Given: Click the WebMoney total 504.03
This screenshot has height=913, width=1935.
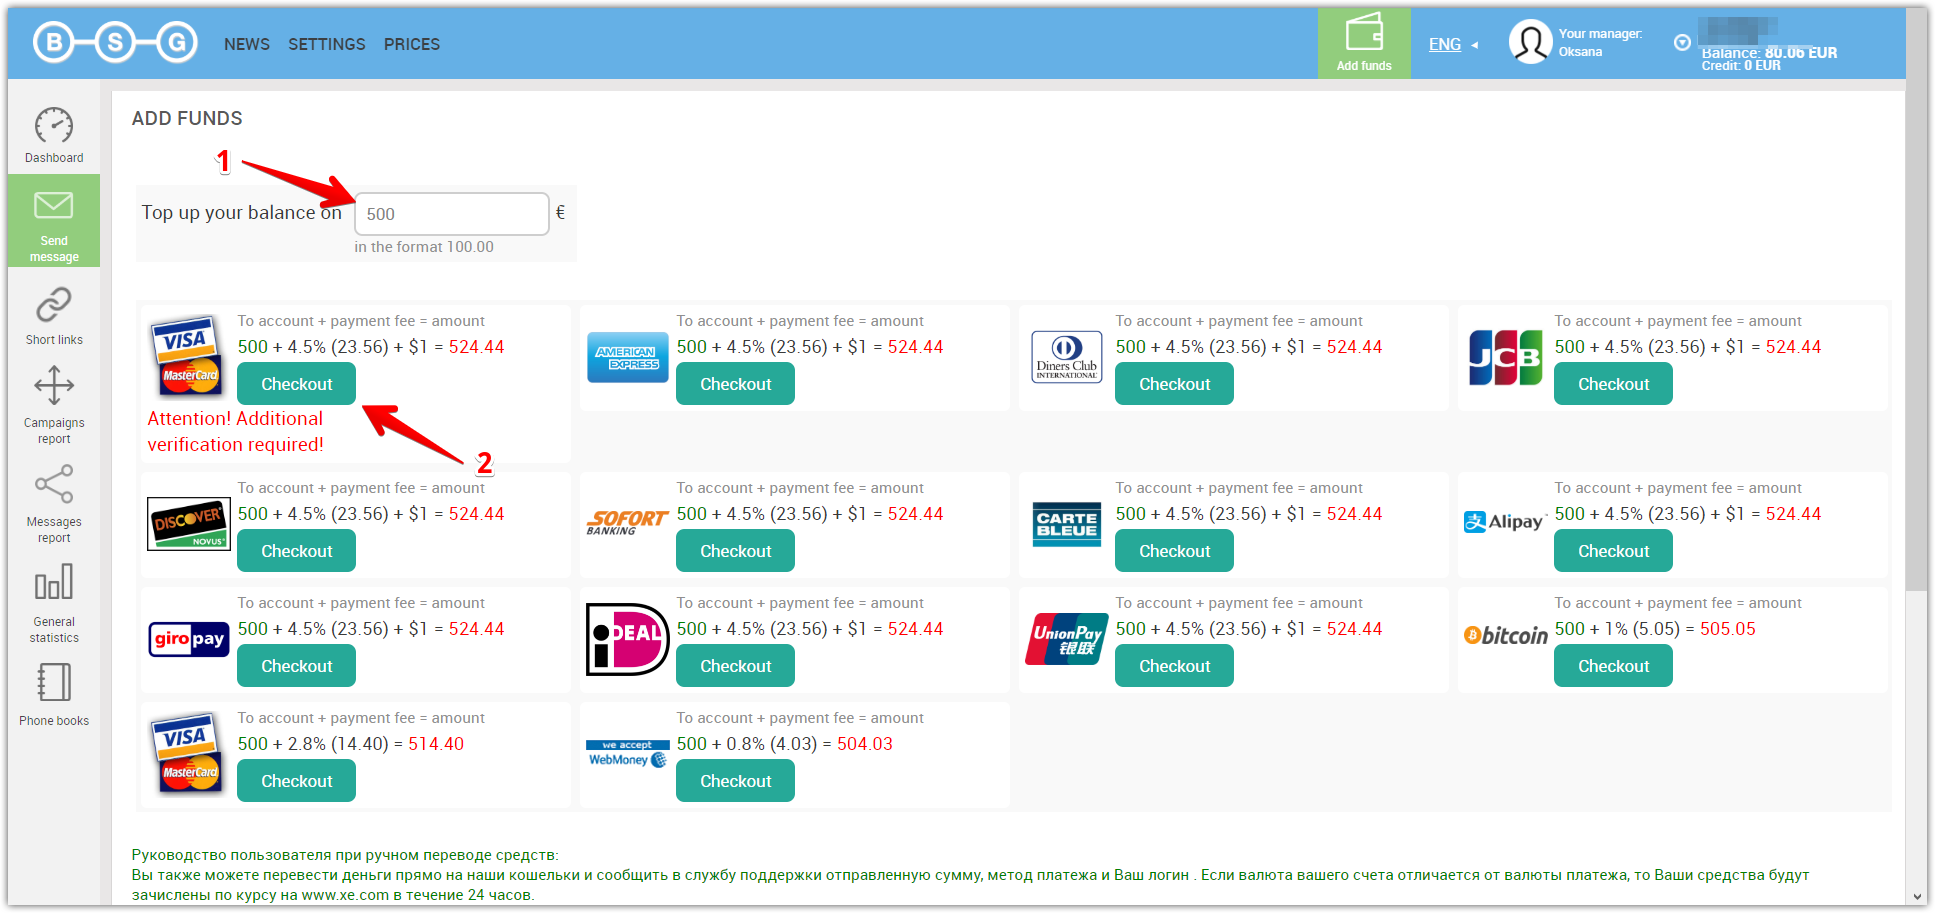Looking at the screenshot, I should [865, 744].
